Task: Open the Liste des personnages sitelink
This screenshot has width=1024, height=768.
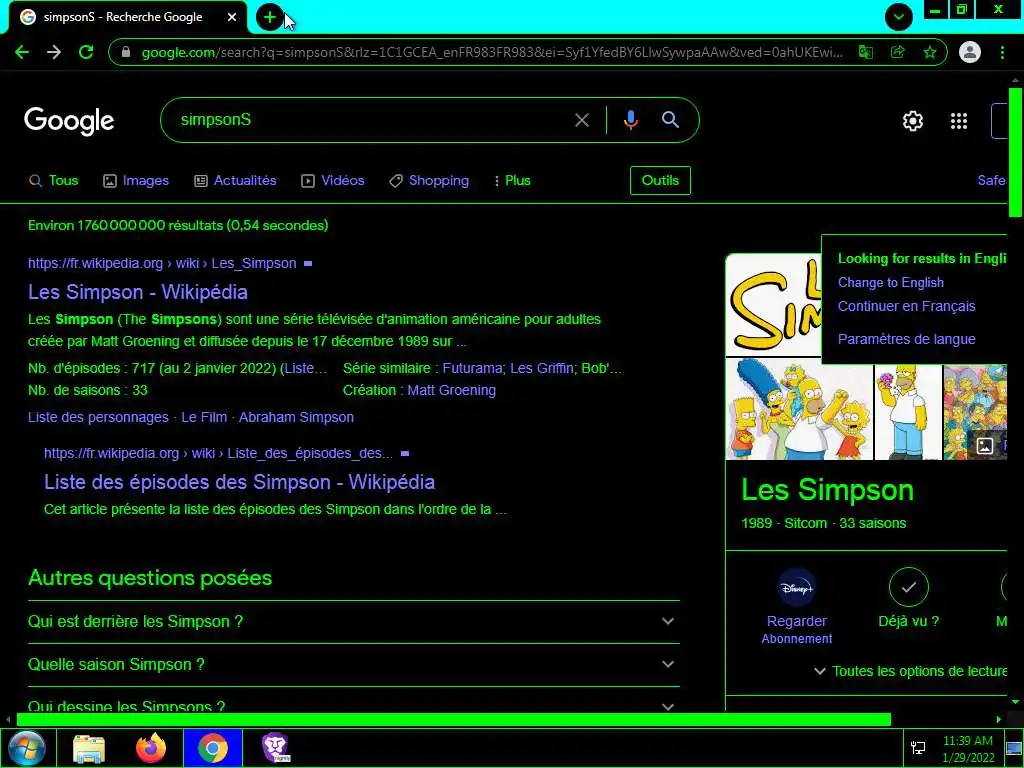Action: click(x=98, y=417)
